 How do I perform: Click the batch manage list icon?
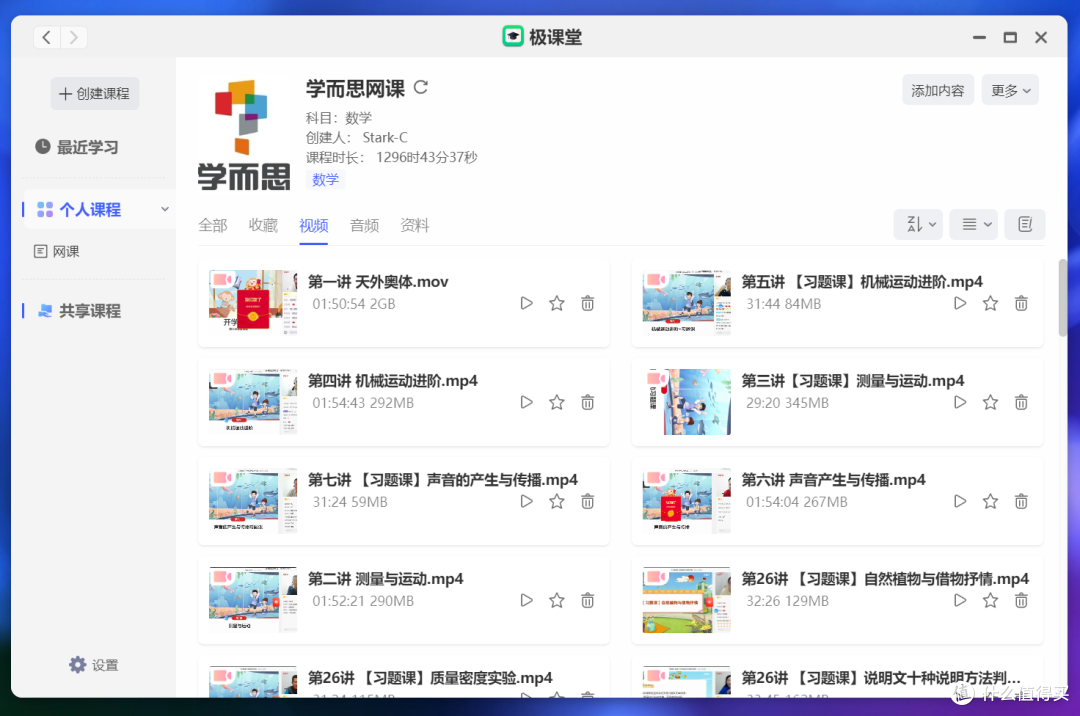pyautogui.click(x=1025, y=224)
